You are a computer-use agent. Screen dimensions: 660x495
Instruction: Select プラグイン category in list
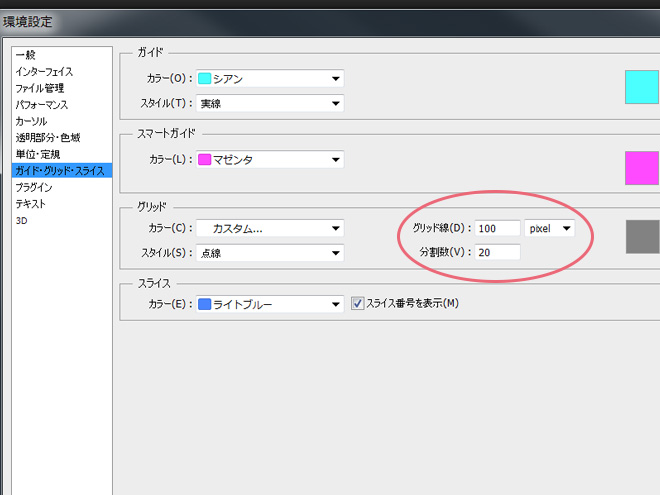34,187
